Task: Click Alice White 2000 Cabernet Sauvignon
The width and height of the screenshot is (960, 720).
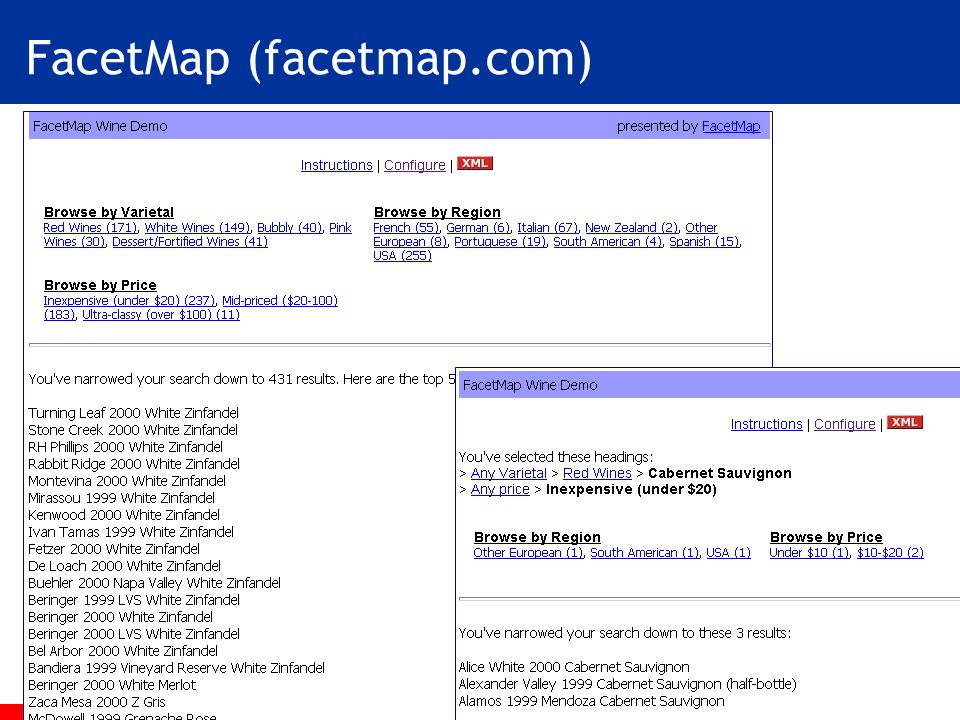Action: 574,667
